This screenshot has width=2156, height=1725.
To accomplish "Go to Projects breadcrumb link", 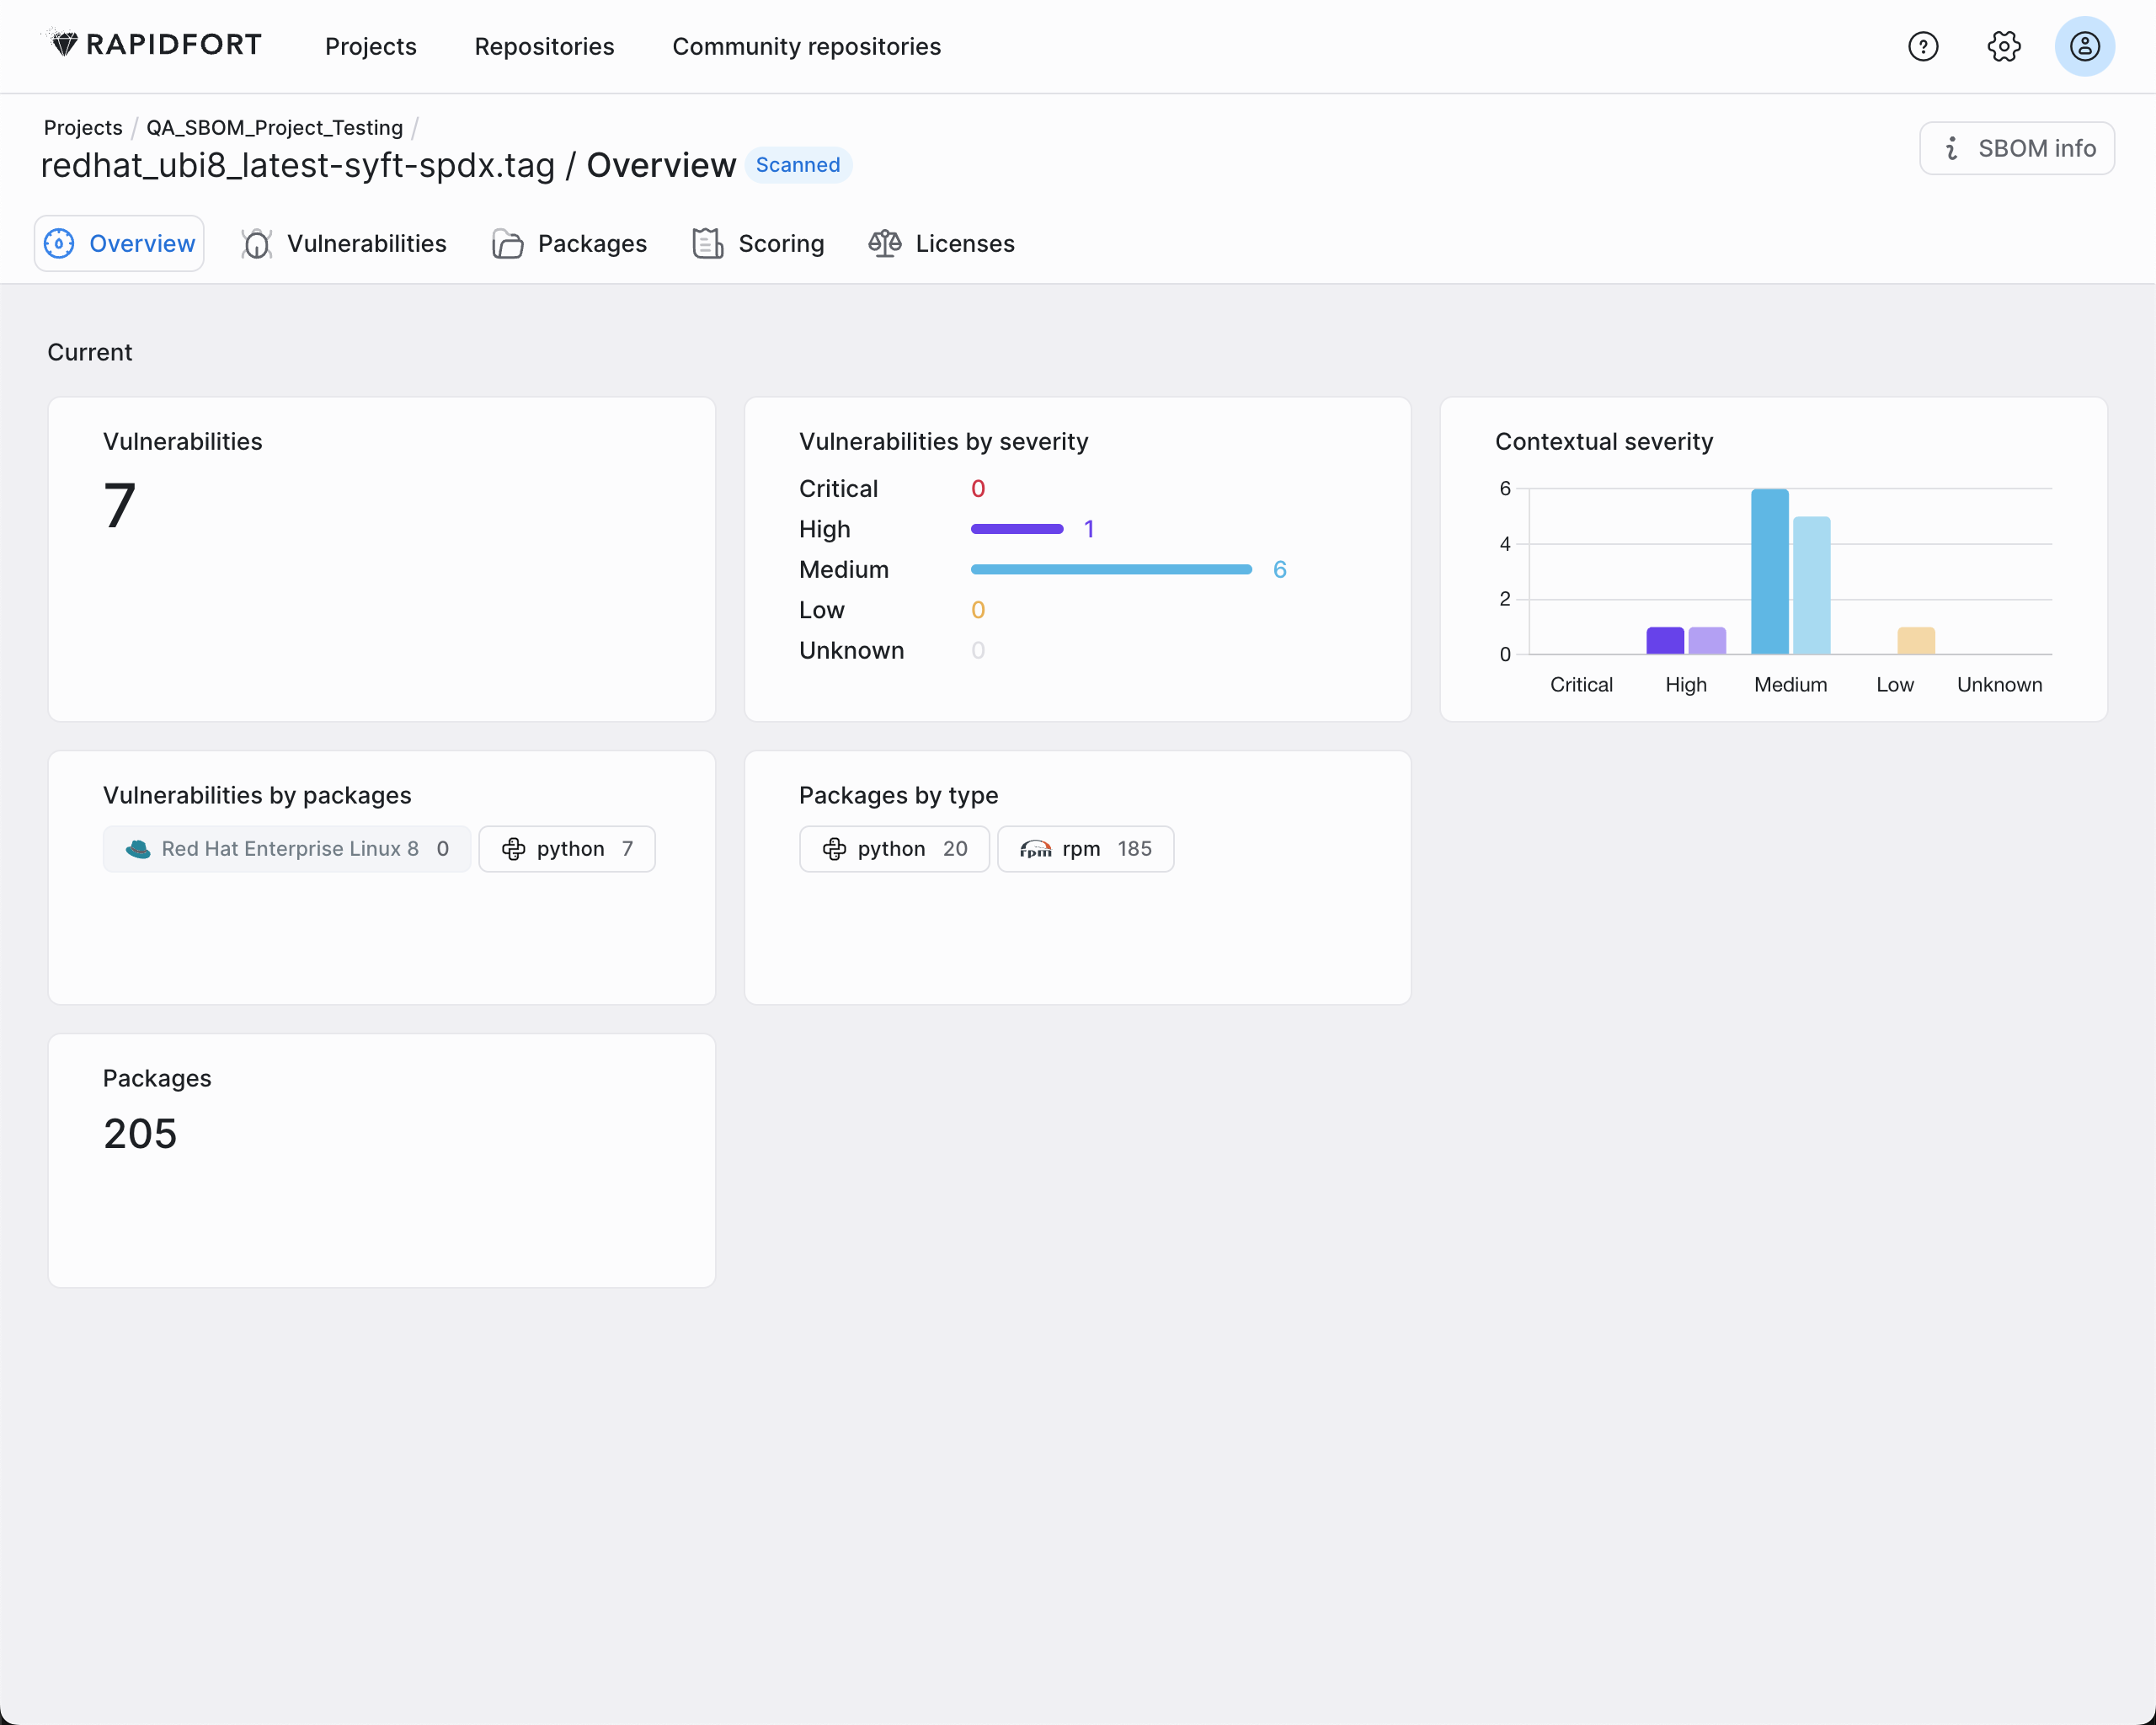I will (83, 128).
